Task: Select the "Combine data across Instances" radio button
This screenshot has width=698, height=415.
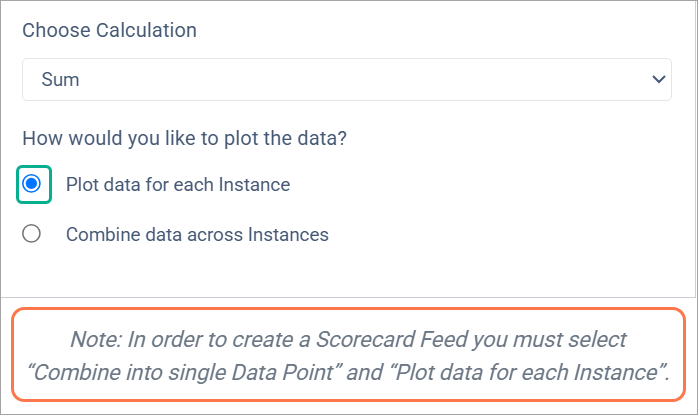Action: [x=32, y=234]
